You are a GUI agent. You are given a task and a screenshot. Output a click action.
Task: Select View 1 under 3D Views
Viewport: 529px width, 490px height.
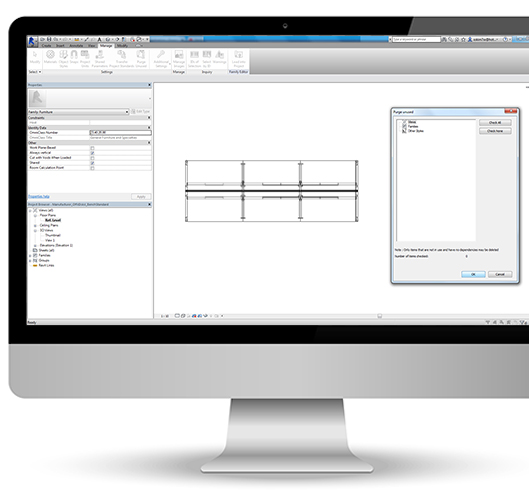(50, 240)
